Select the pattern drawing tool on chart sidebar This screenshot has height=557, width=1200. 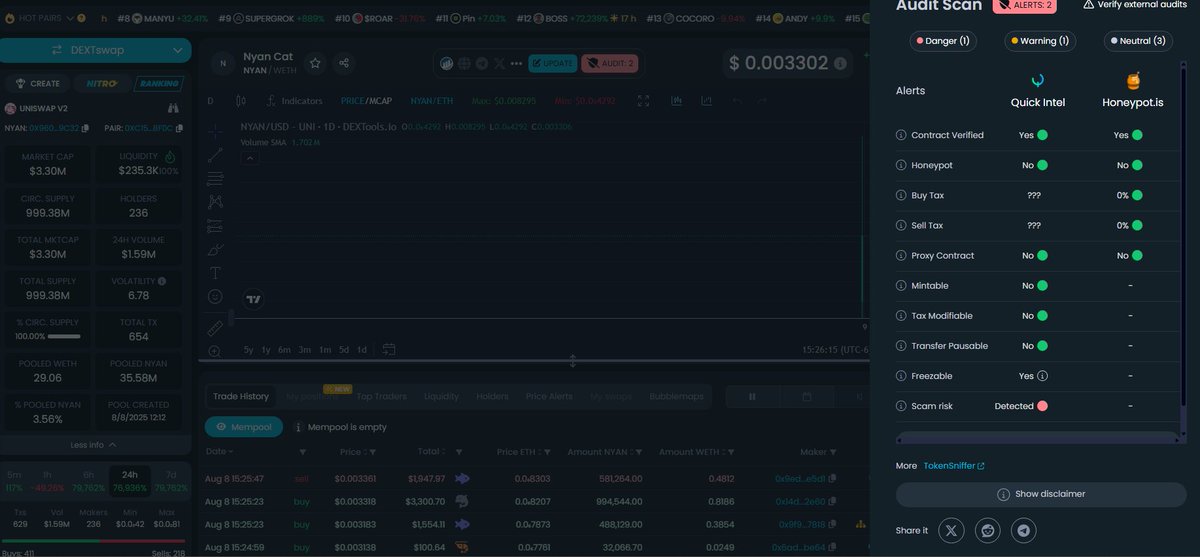(x=215, y=202)
